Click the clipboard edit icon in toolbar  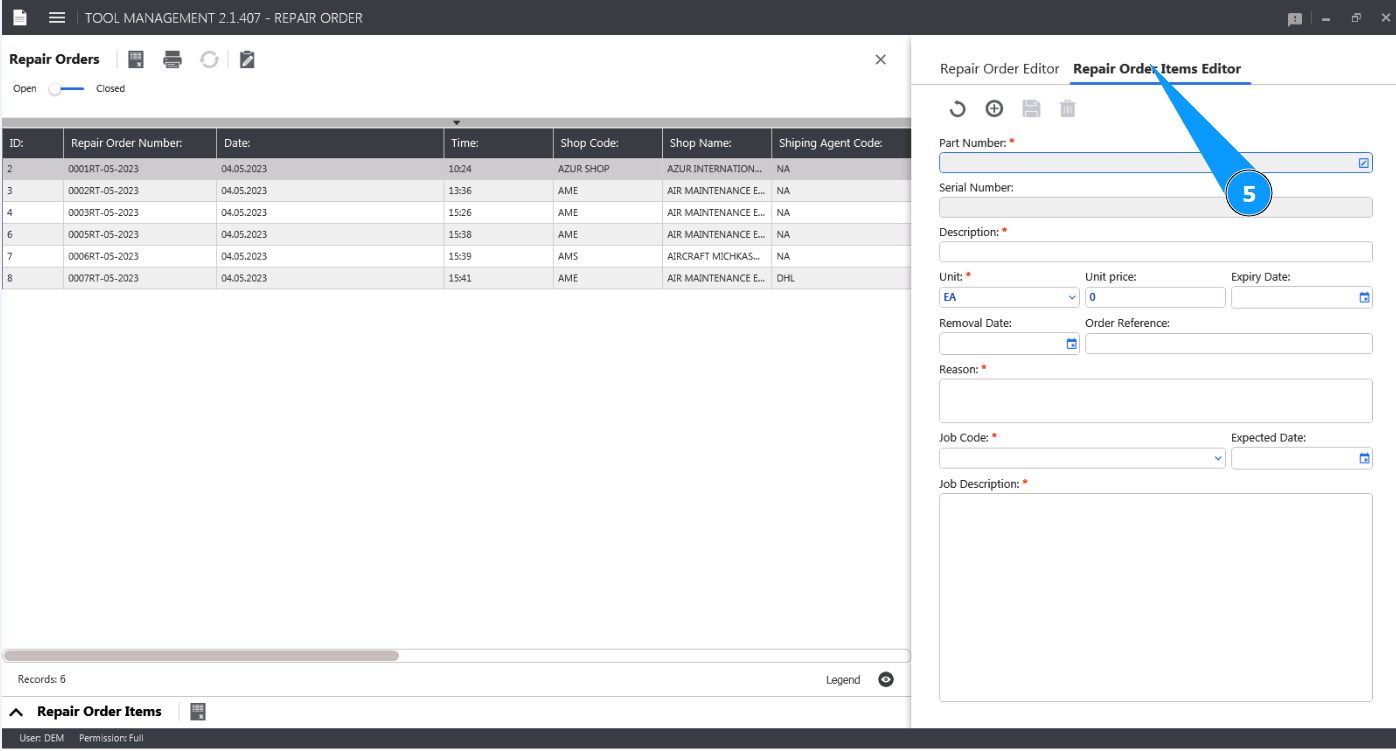(x=247, y=60)
